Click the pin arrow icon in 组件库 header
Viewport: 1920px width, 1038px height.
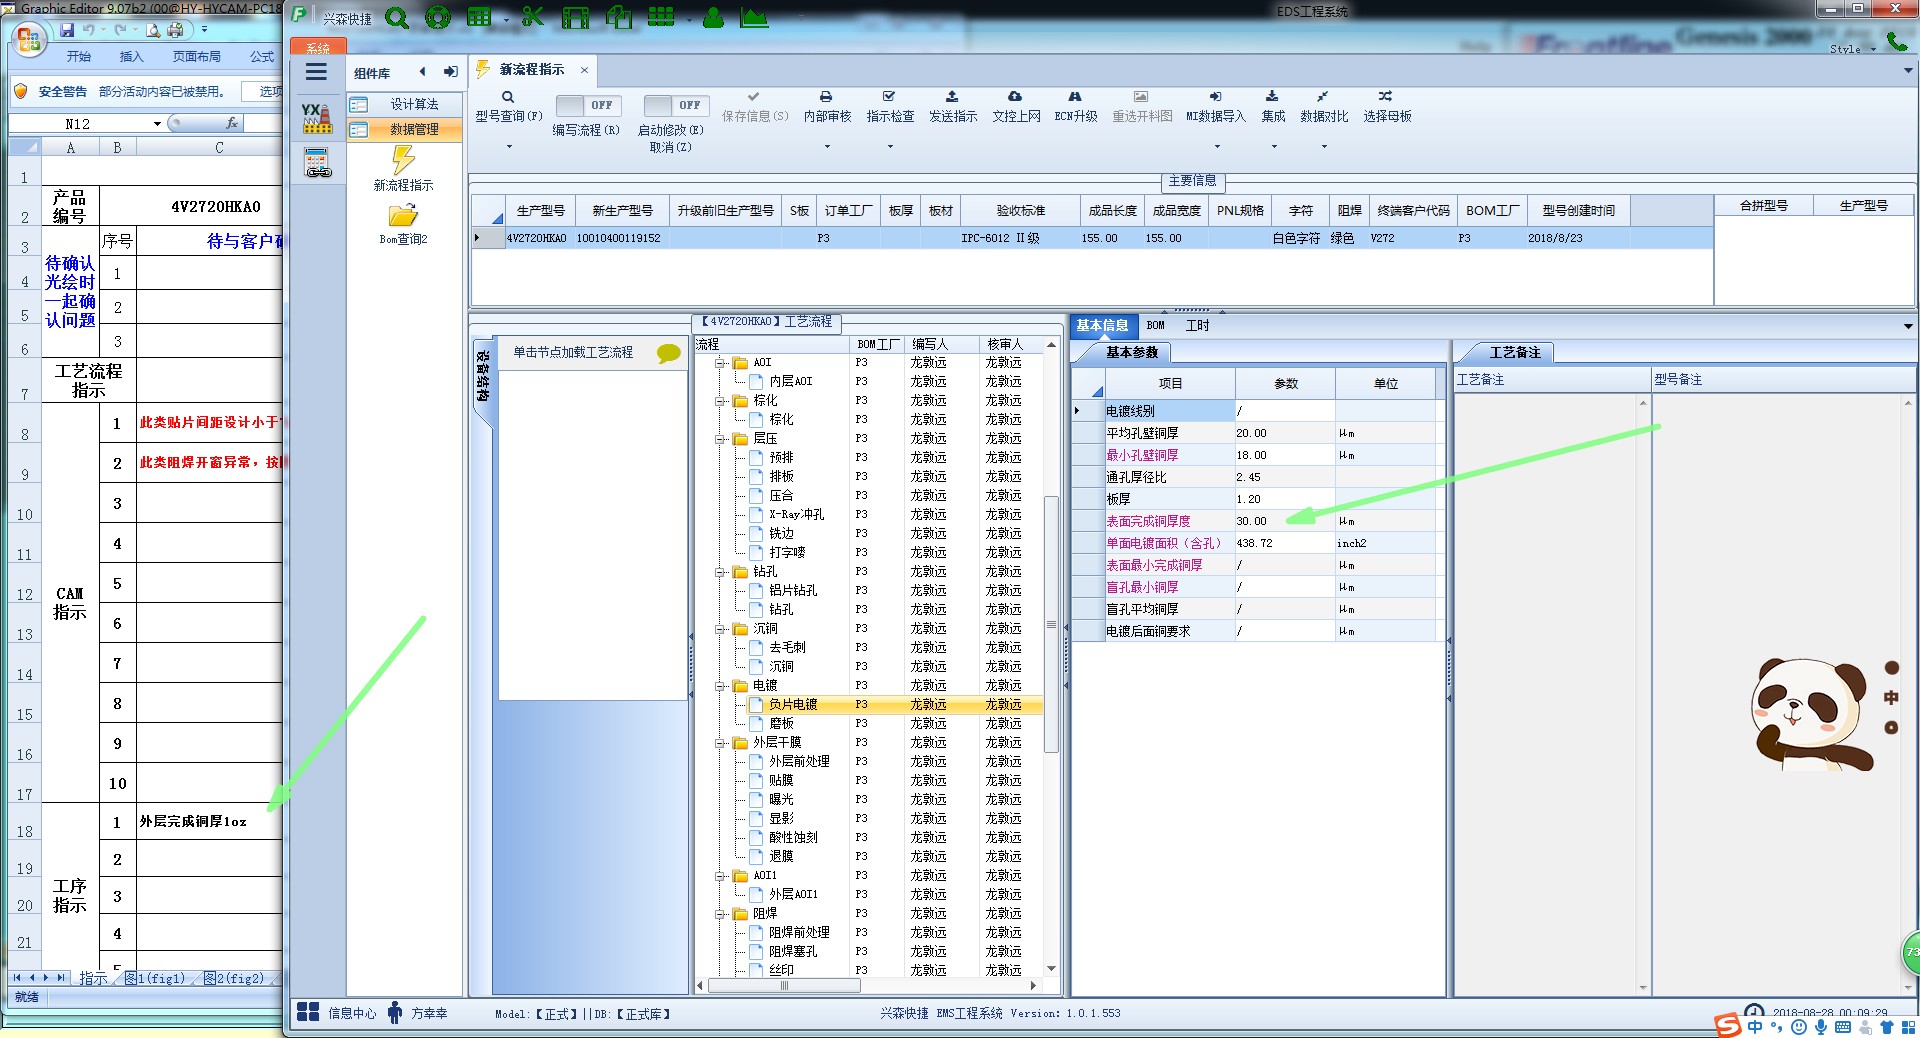pyautogui.click(x=451, y=72)
